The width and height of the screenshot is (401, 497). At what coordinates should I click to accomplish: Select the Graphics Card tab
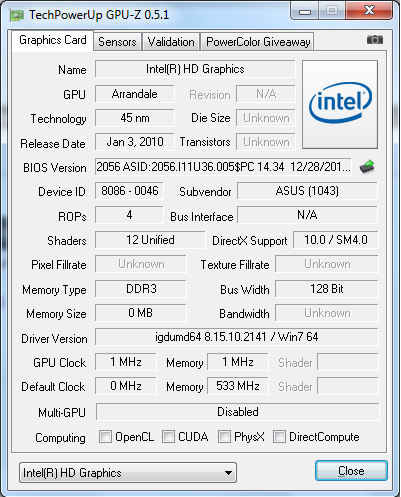(x=53, y=40)
